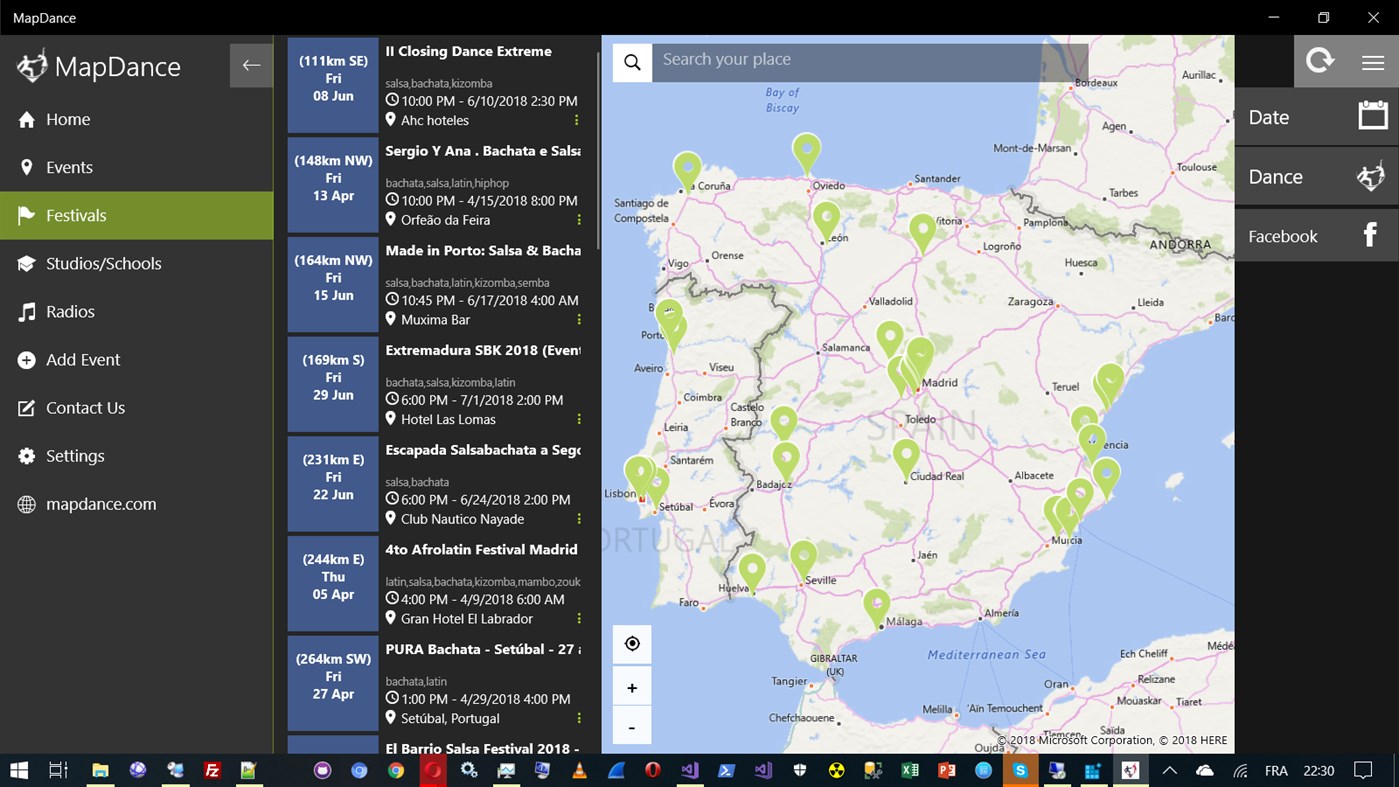1399x787 pixels.
Task: Open 'II Closing Dance Extreme' event title
Action: (x=469, y=51)
